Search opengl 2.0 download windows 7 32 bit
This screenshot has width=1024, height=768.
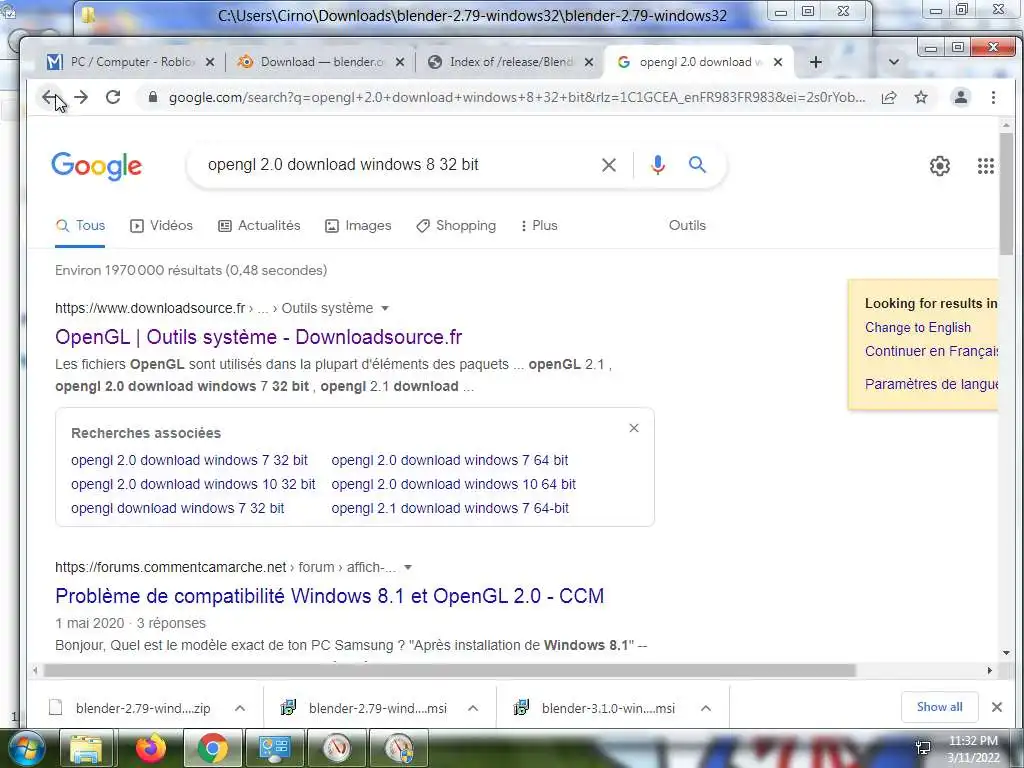189,460
